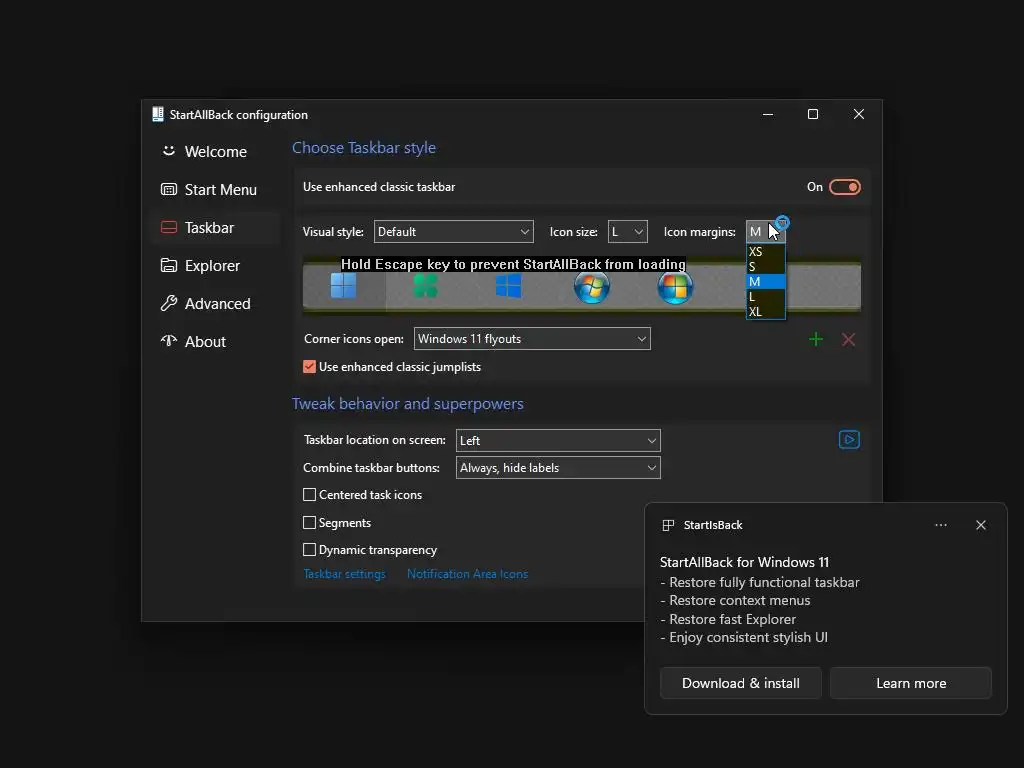Choose the Windows Vista orb start icon

tap(675, 287)
